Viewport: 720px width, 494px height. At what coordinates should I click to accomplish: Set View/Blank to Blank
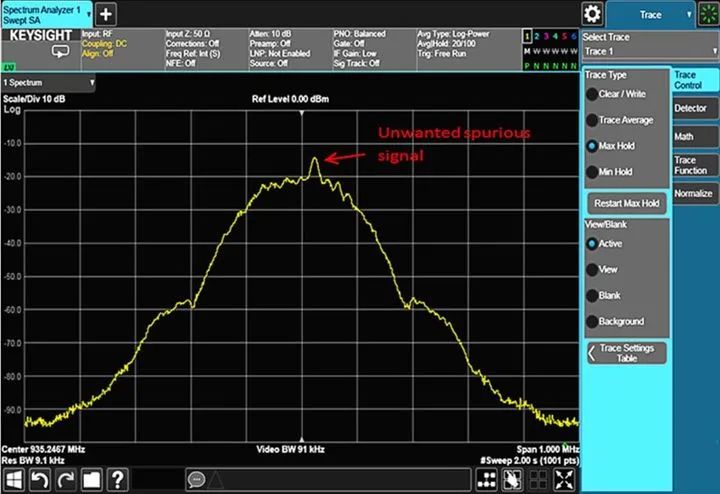(x=604, y=296)
